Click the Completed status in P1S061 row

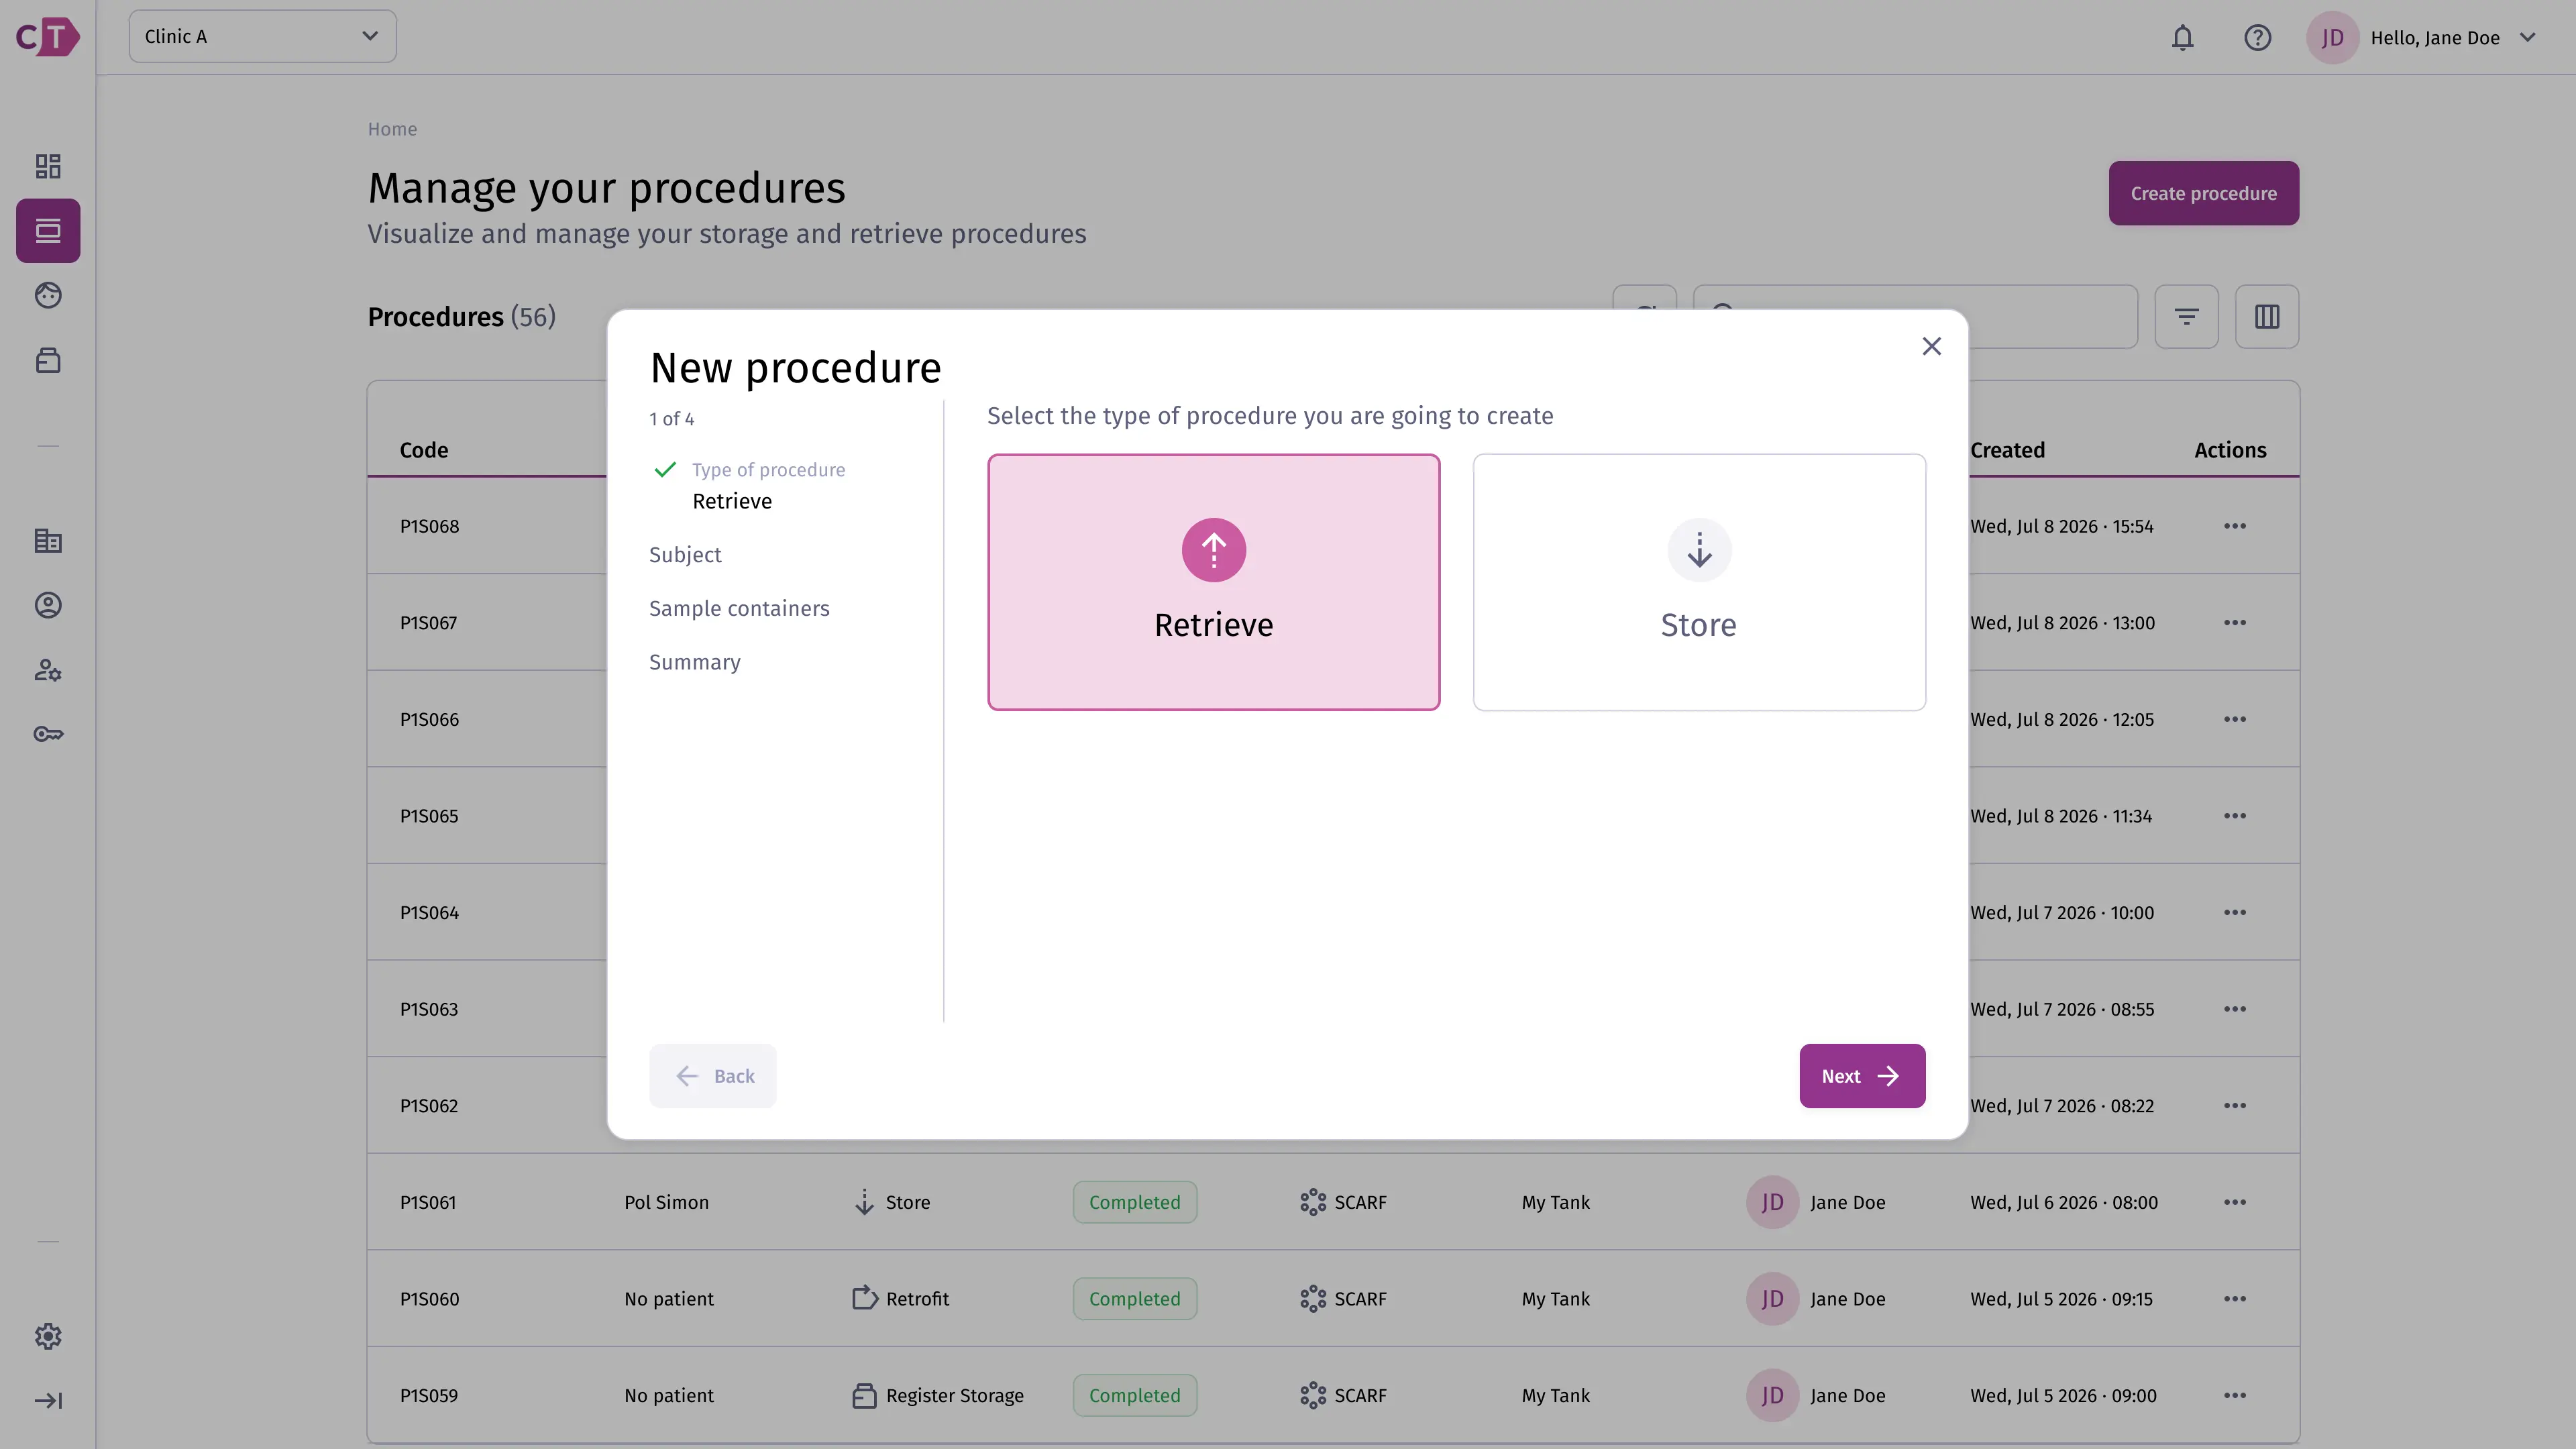point(1134,1202)
